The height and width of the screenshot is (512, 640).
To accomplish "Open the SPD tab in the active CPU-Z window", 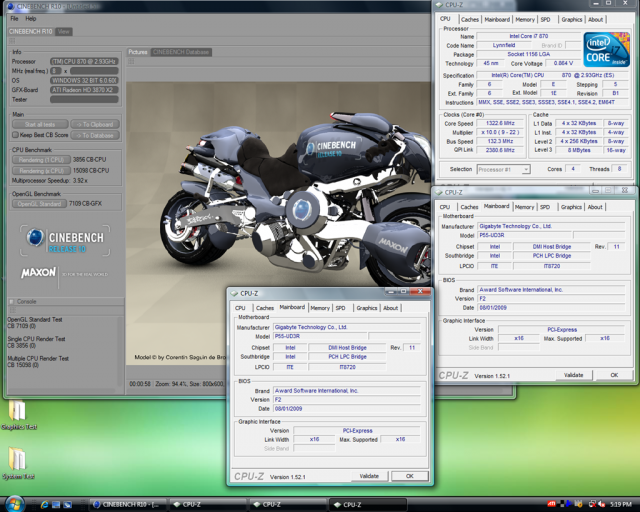I will point(340,308).
